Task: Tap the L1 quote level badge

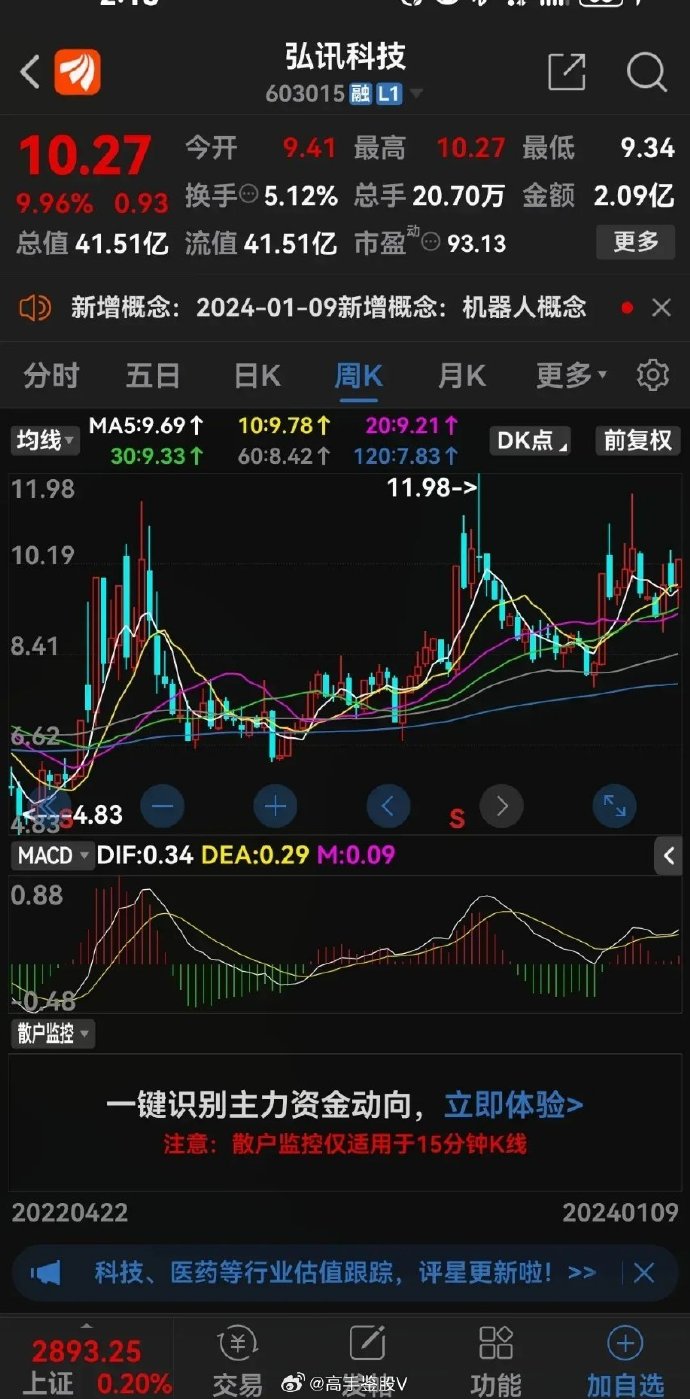Action: (389, 94)
